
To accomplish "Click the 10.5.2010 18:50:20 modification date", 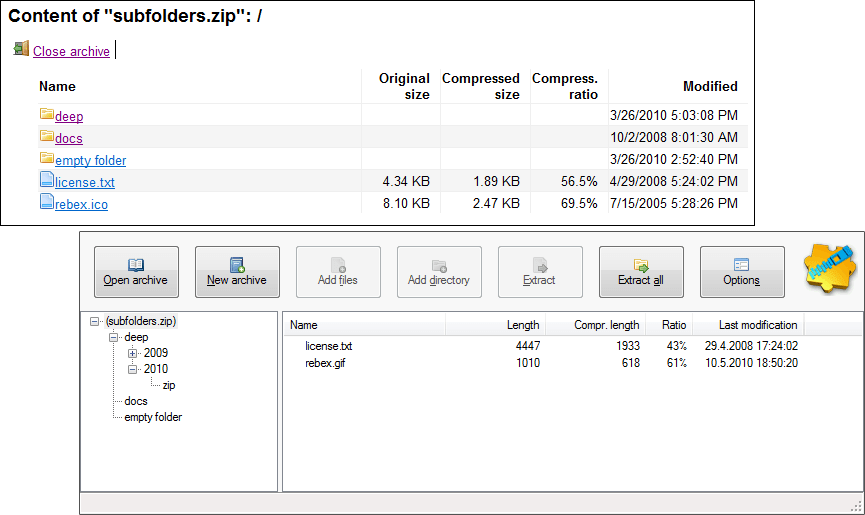I will (x=751, y=363).
